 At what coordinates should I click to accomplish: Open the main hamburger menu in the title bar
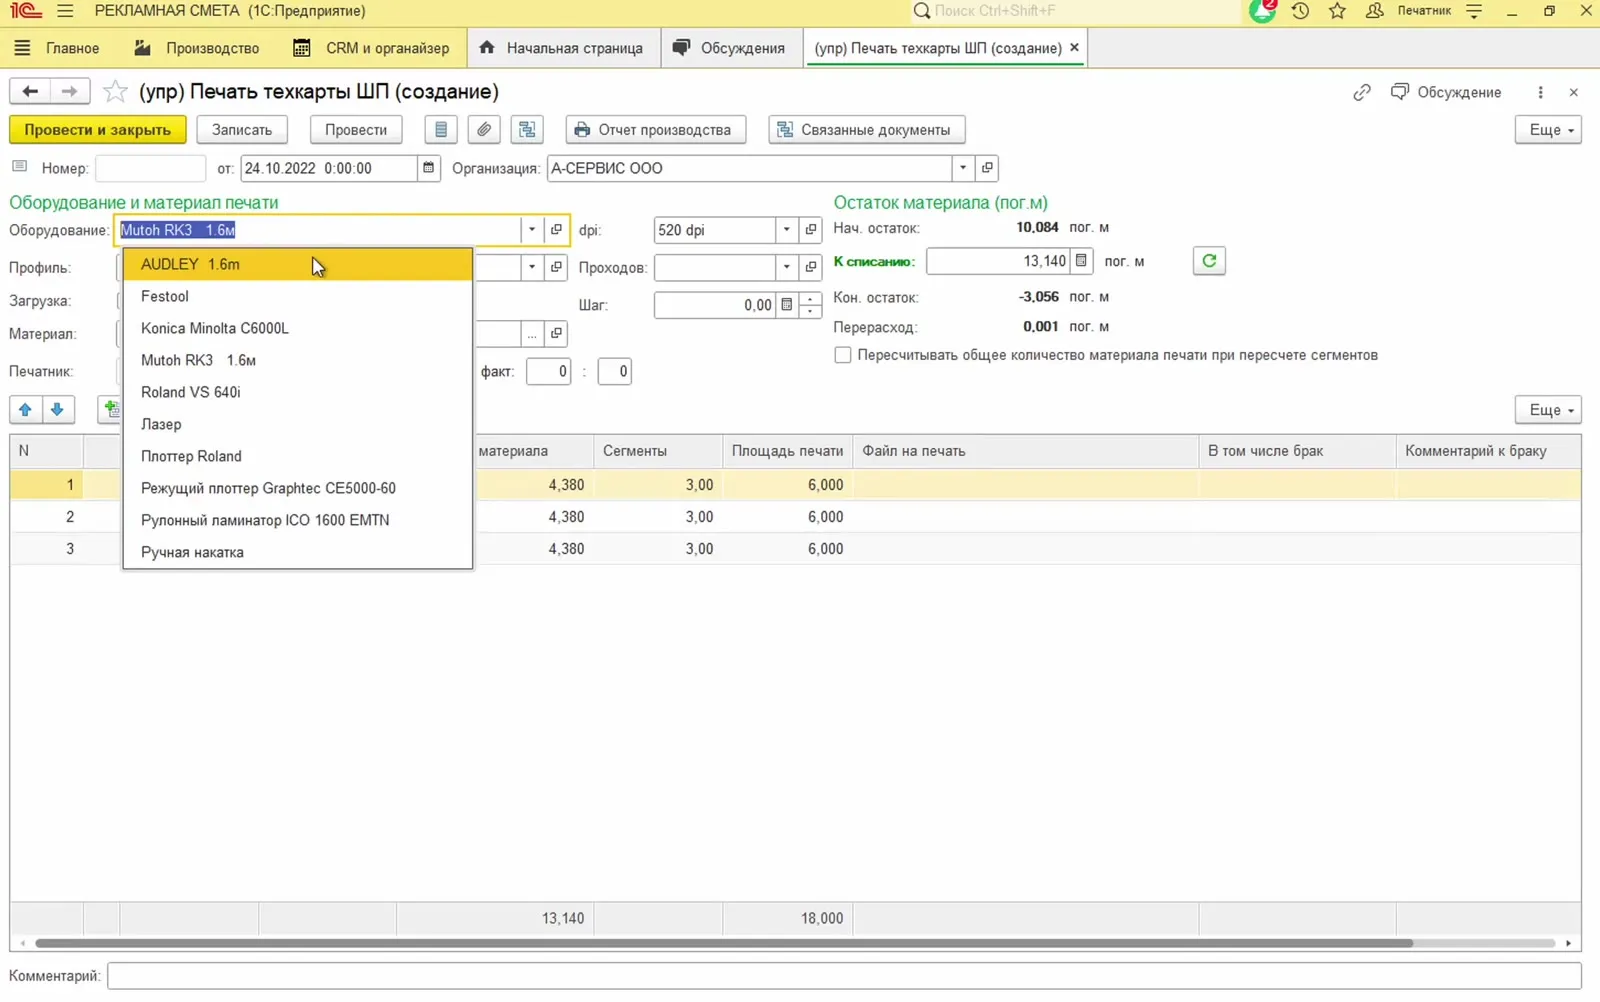click(x=65, y=11)
